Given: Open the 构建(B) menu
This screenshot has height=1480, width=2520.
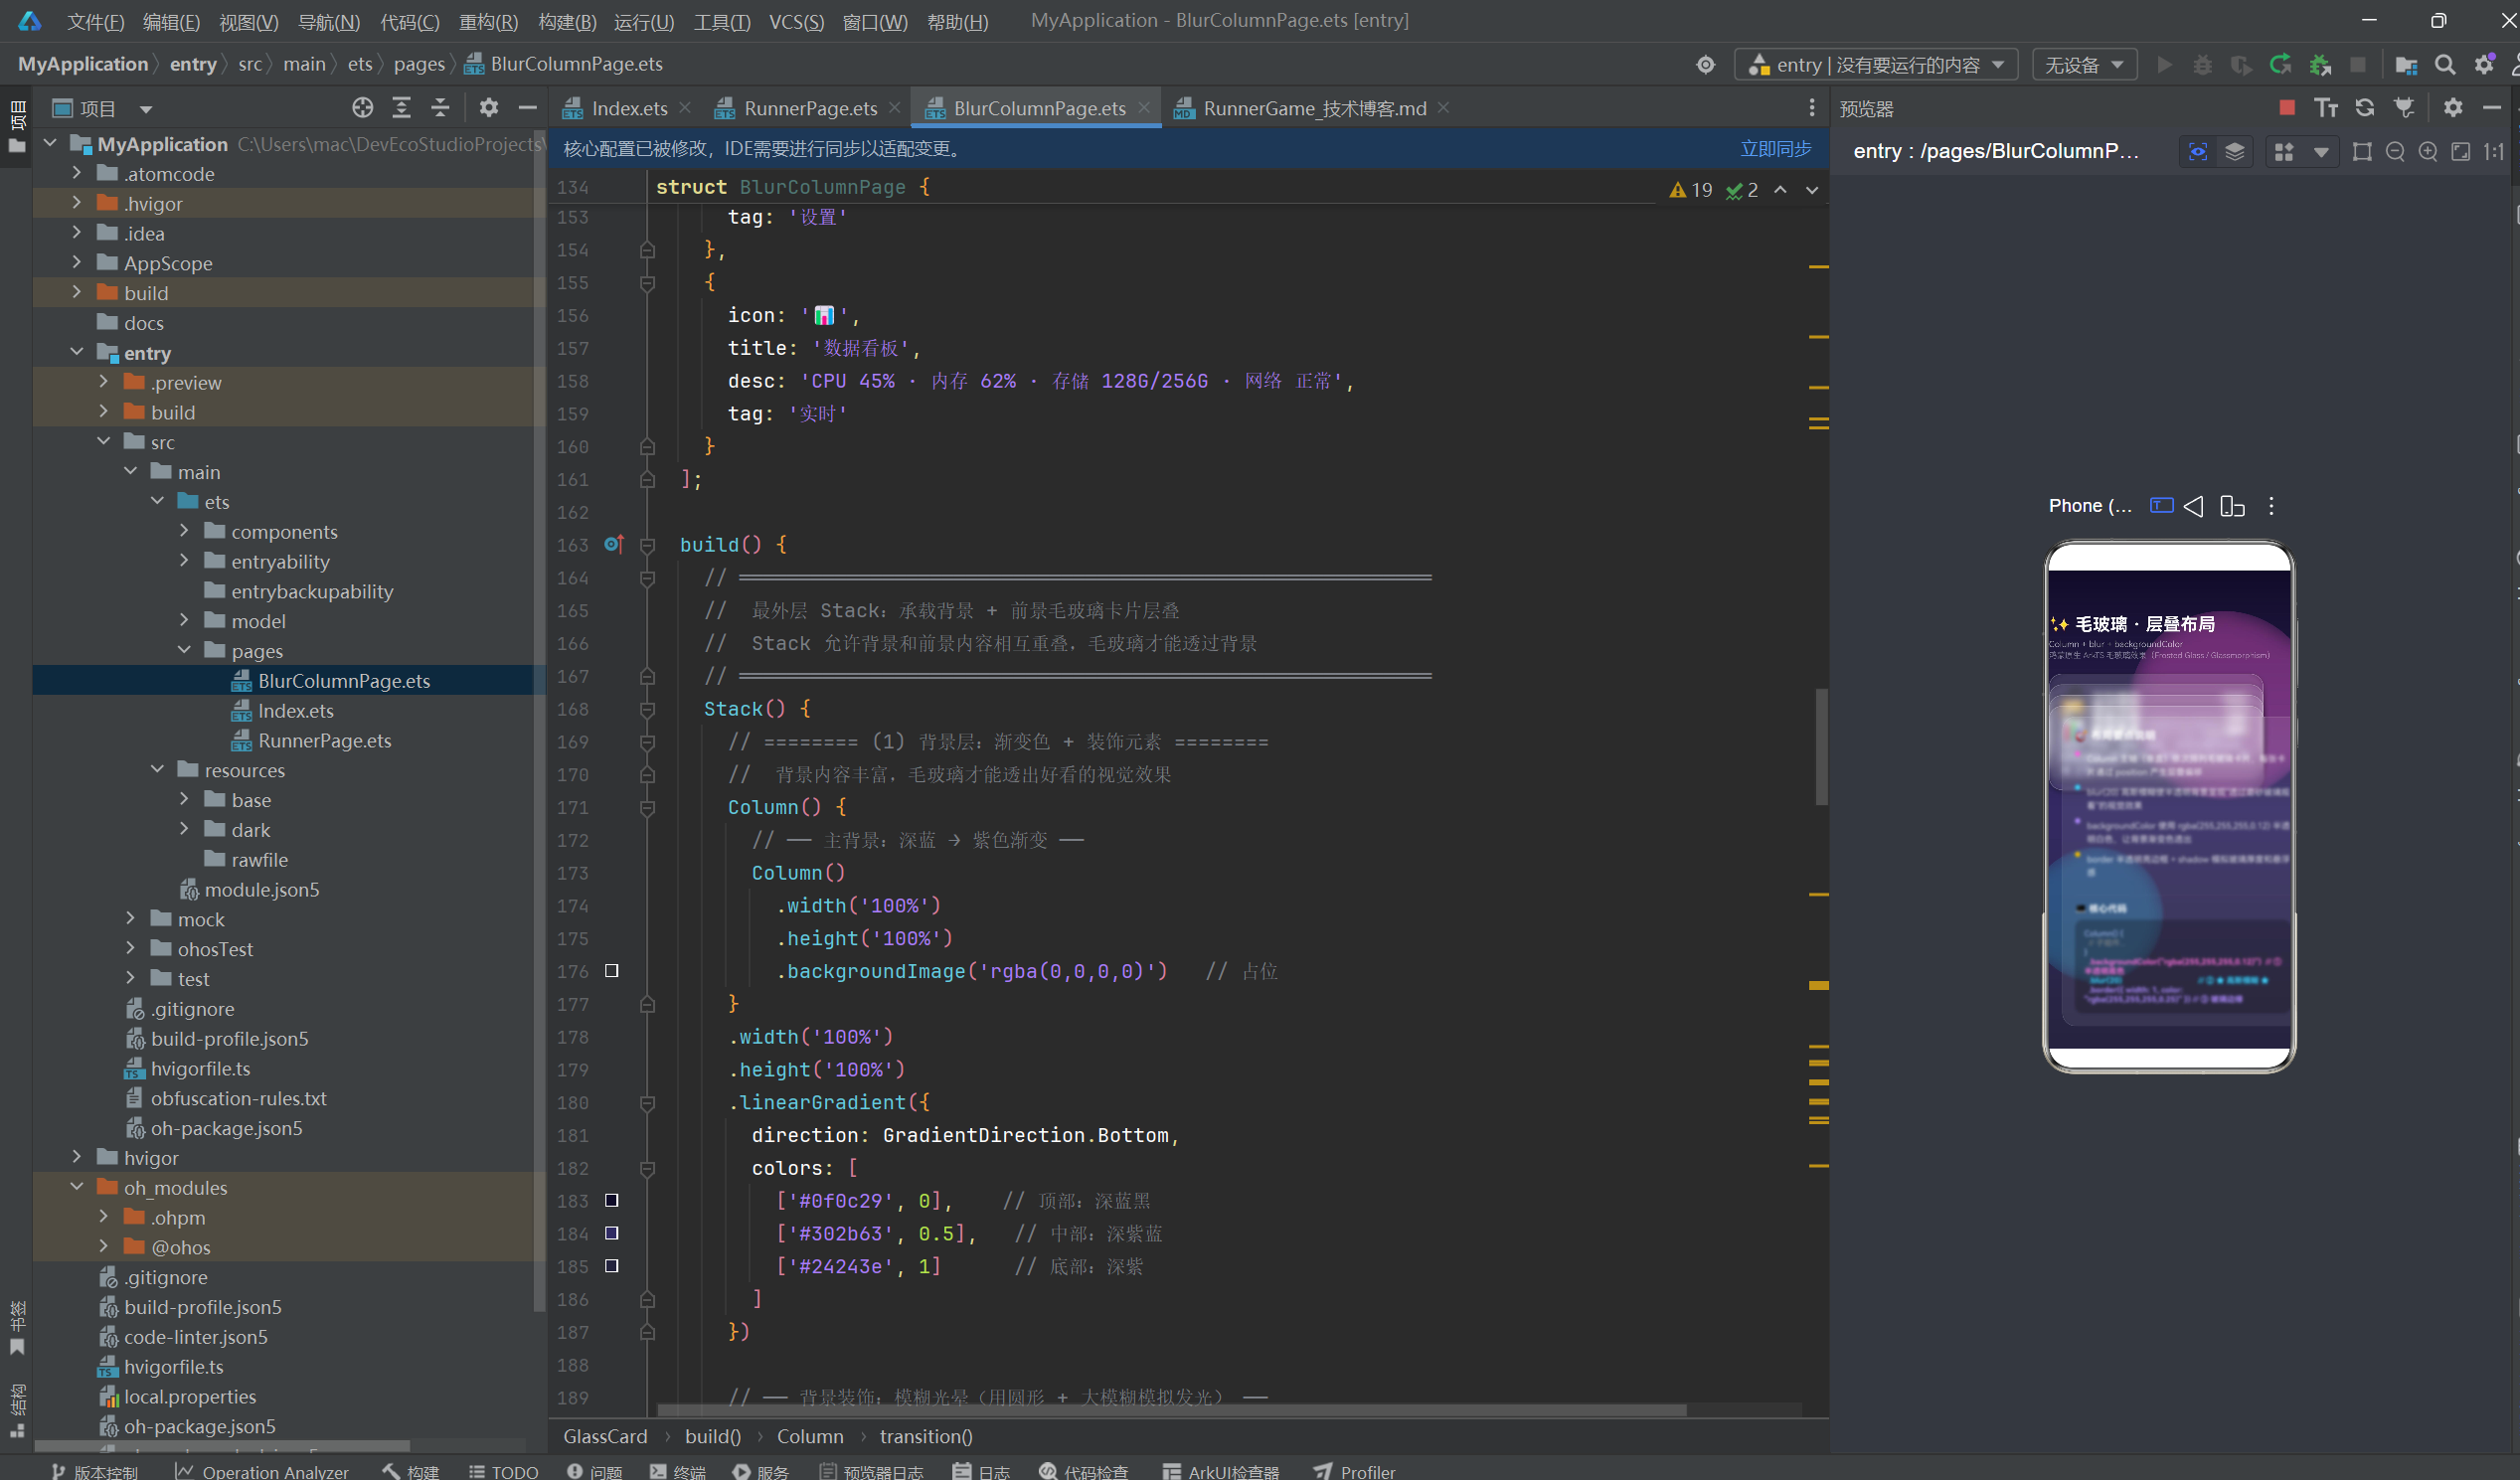Looking at the screenshot, I should pos(567,21).
